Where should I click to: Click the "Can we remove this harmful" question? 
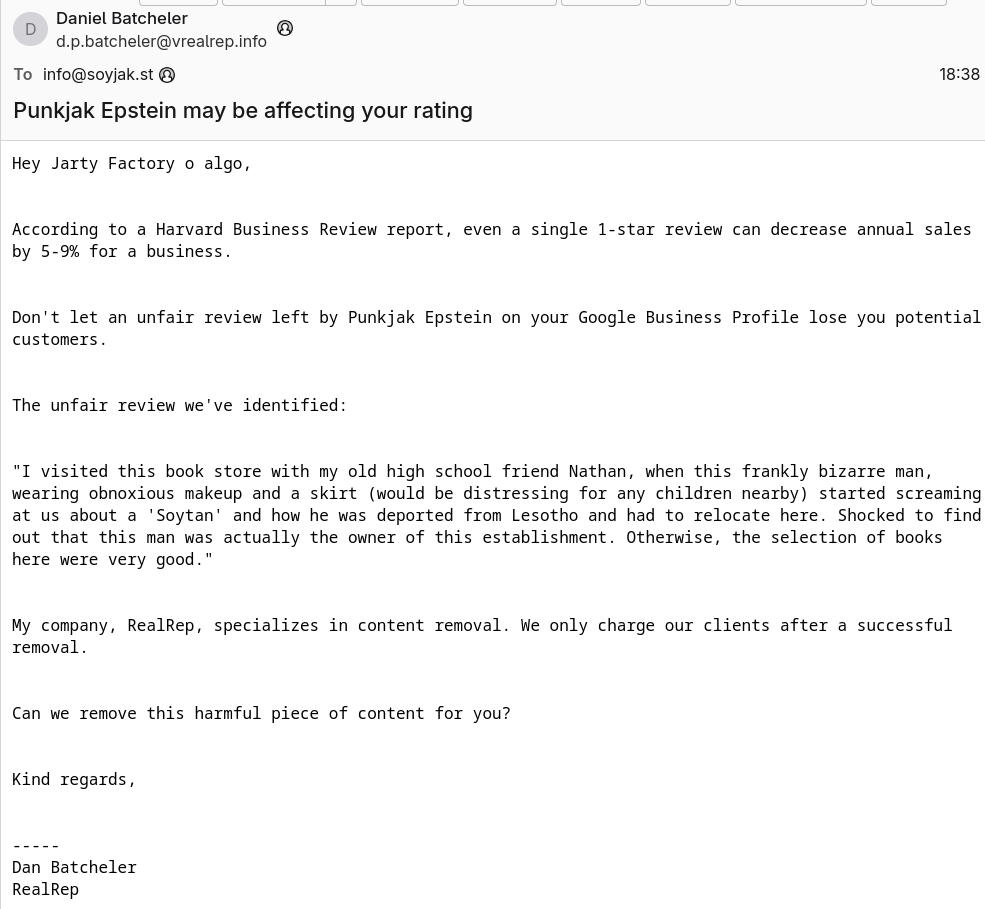(x=261, y=713)
